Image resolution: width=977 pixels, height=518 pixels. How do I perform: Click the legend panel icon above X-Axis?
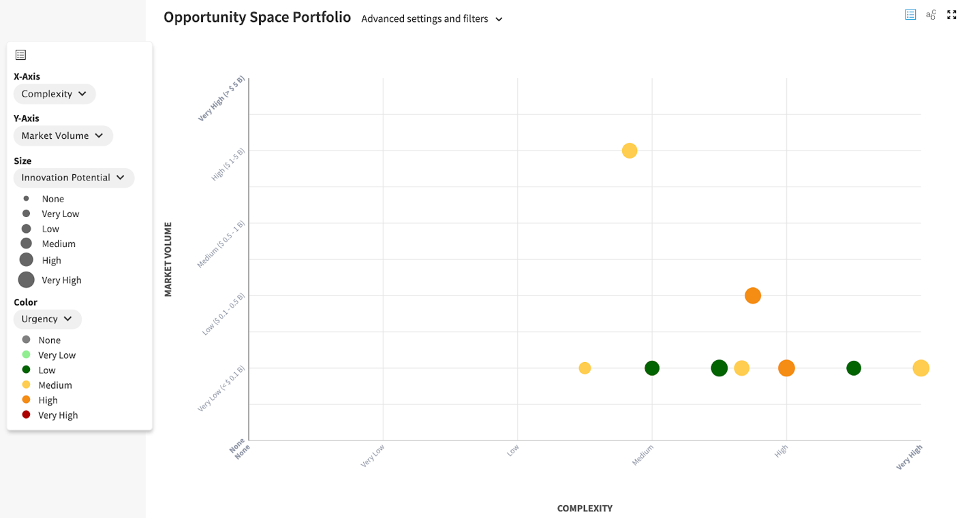click(21, 55)
